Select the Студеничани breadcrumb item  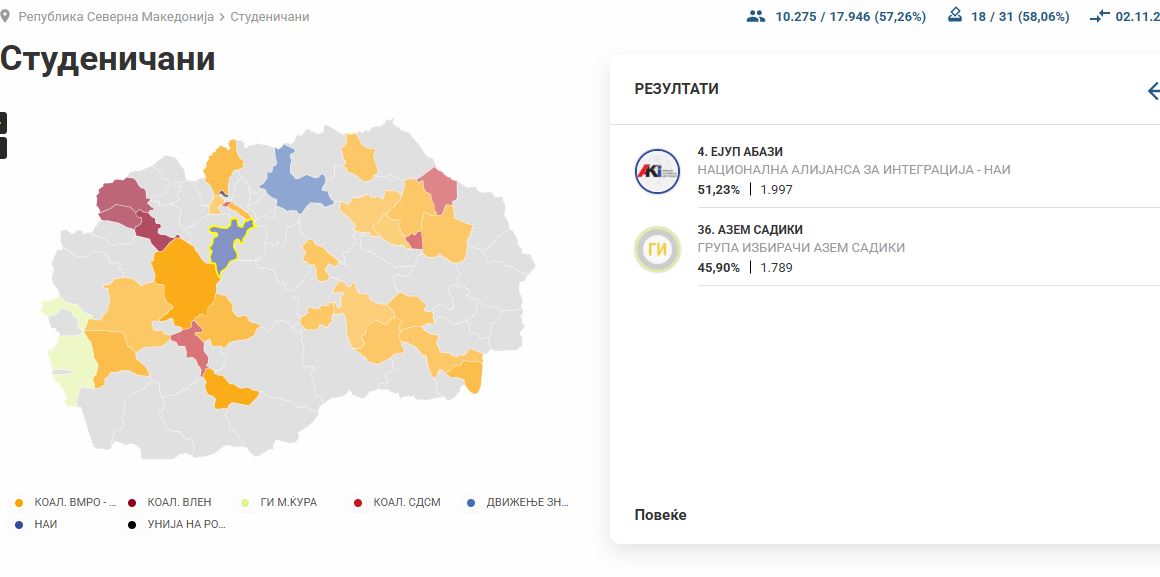[270, 17]
